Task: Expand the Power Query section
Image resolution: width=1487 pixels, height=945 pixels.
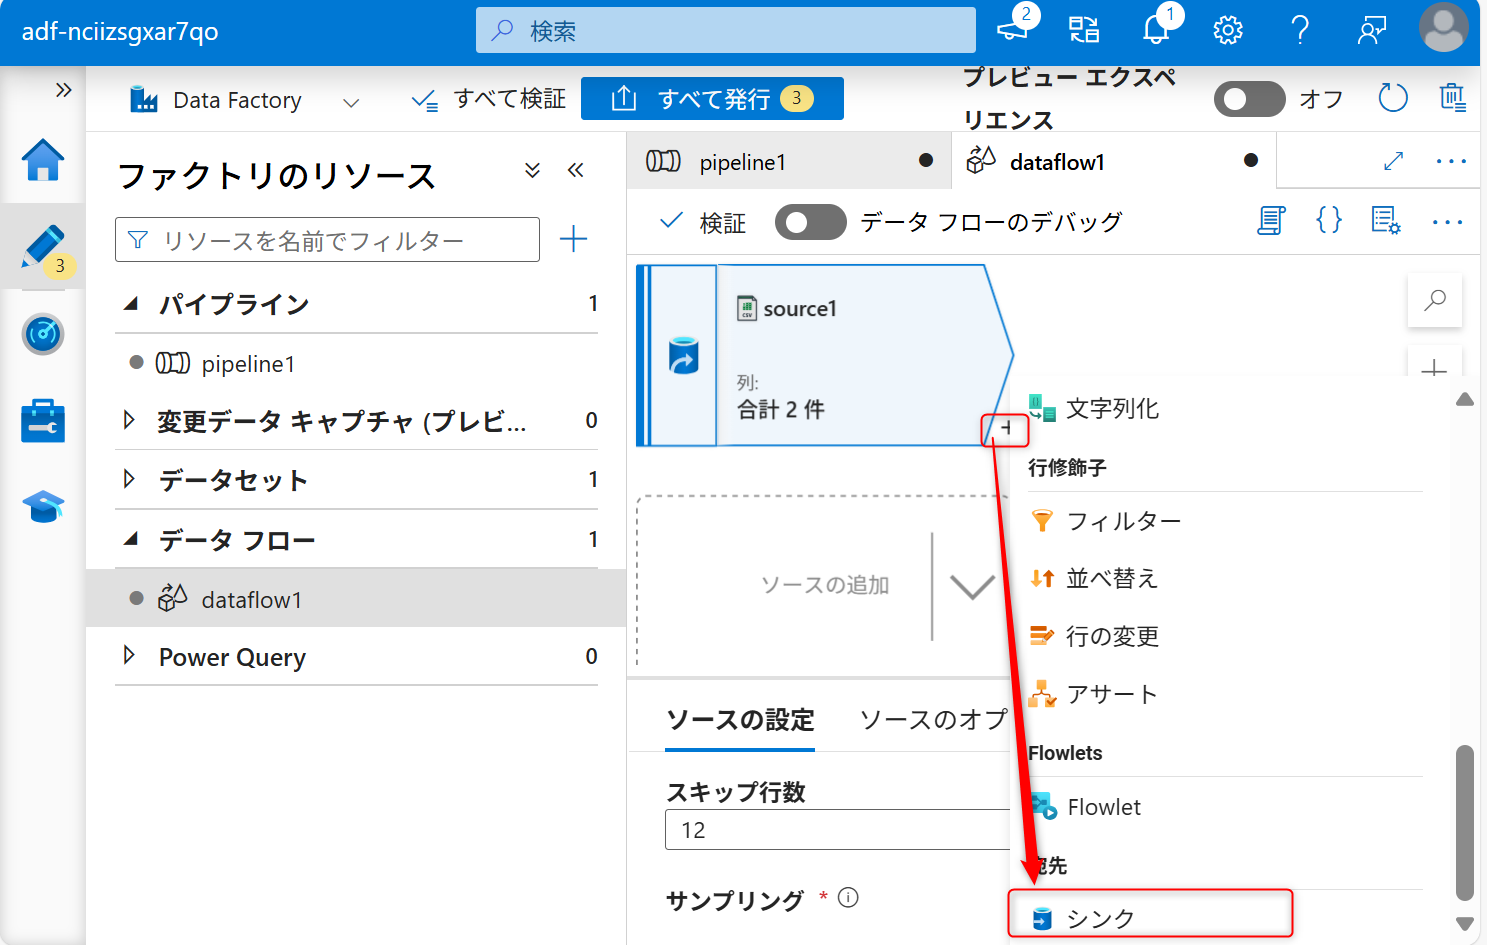Action: pyautogui.click(x=131, y=657)
